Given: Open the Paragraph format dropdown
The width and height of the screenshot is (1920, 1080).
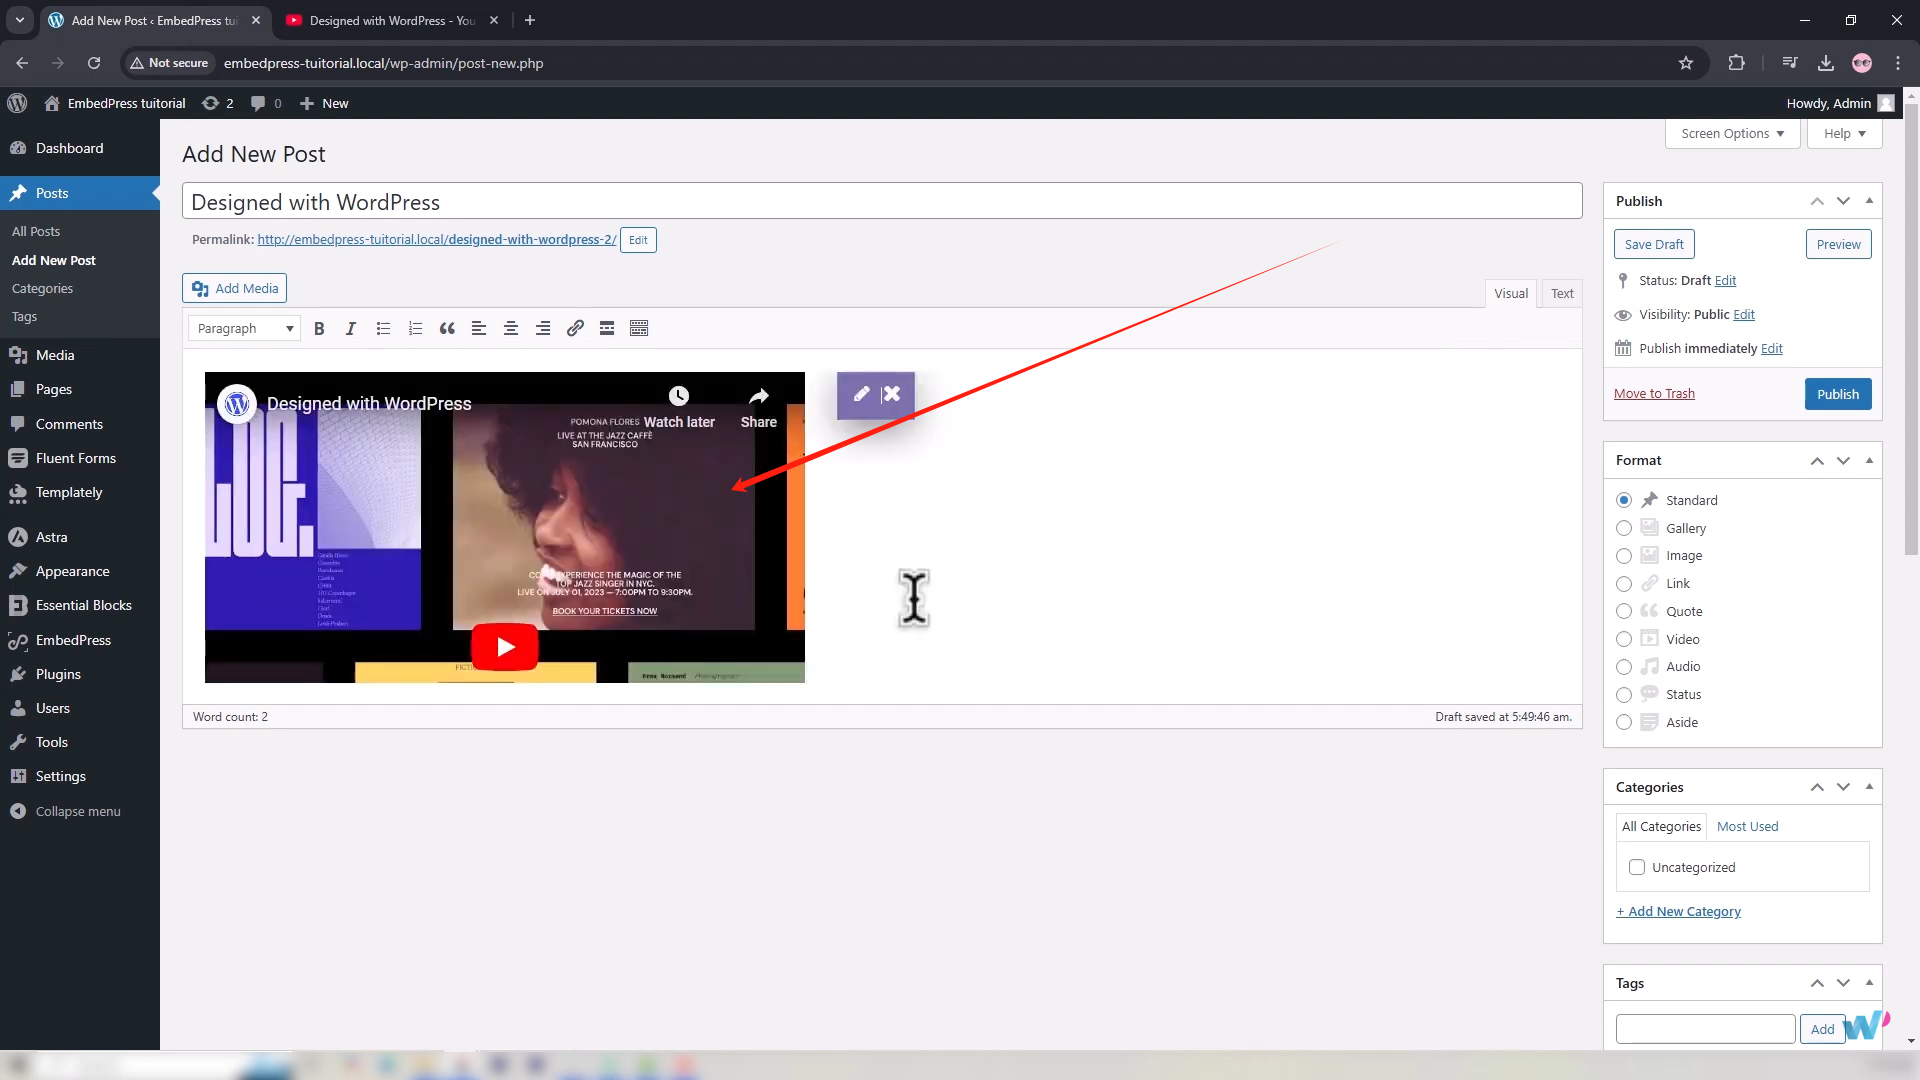Looking at the screenshot, I should click(245, 328).
